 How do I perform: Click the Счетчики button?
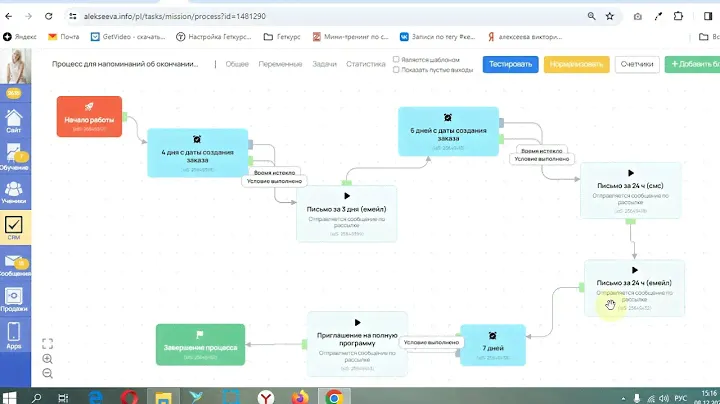pyautogui.click(x=636, y=64)
